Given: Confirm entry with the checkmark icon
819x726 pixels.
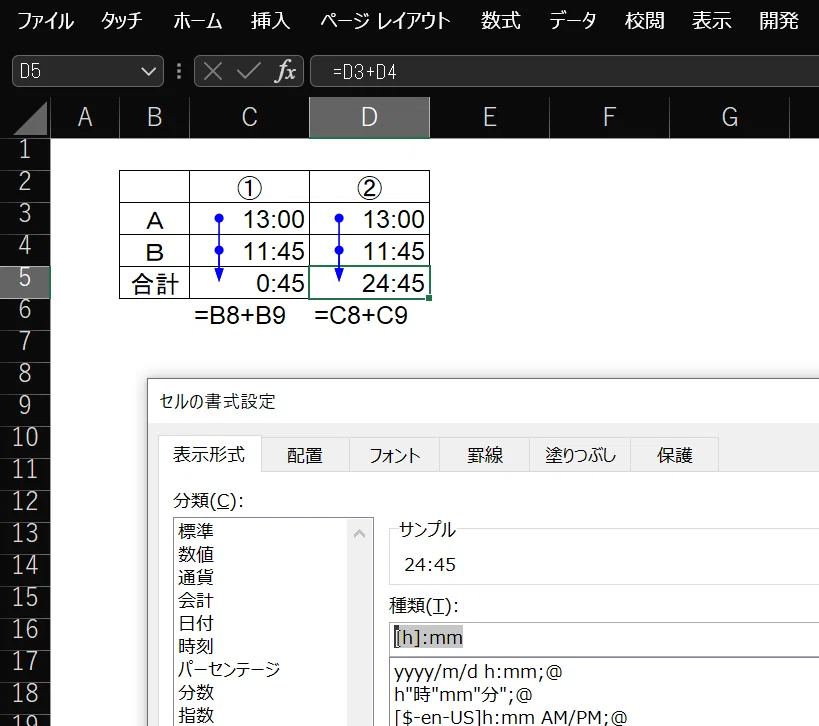Looking at the screenshot, I should point(248,71).
